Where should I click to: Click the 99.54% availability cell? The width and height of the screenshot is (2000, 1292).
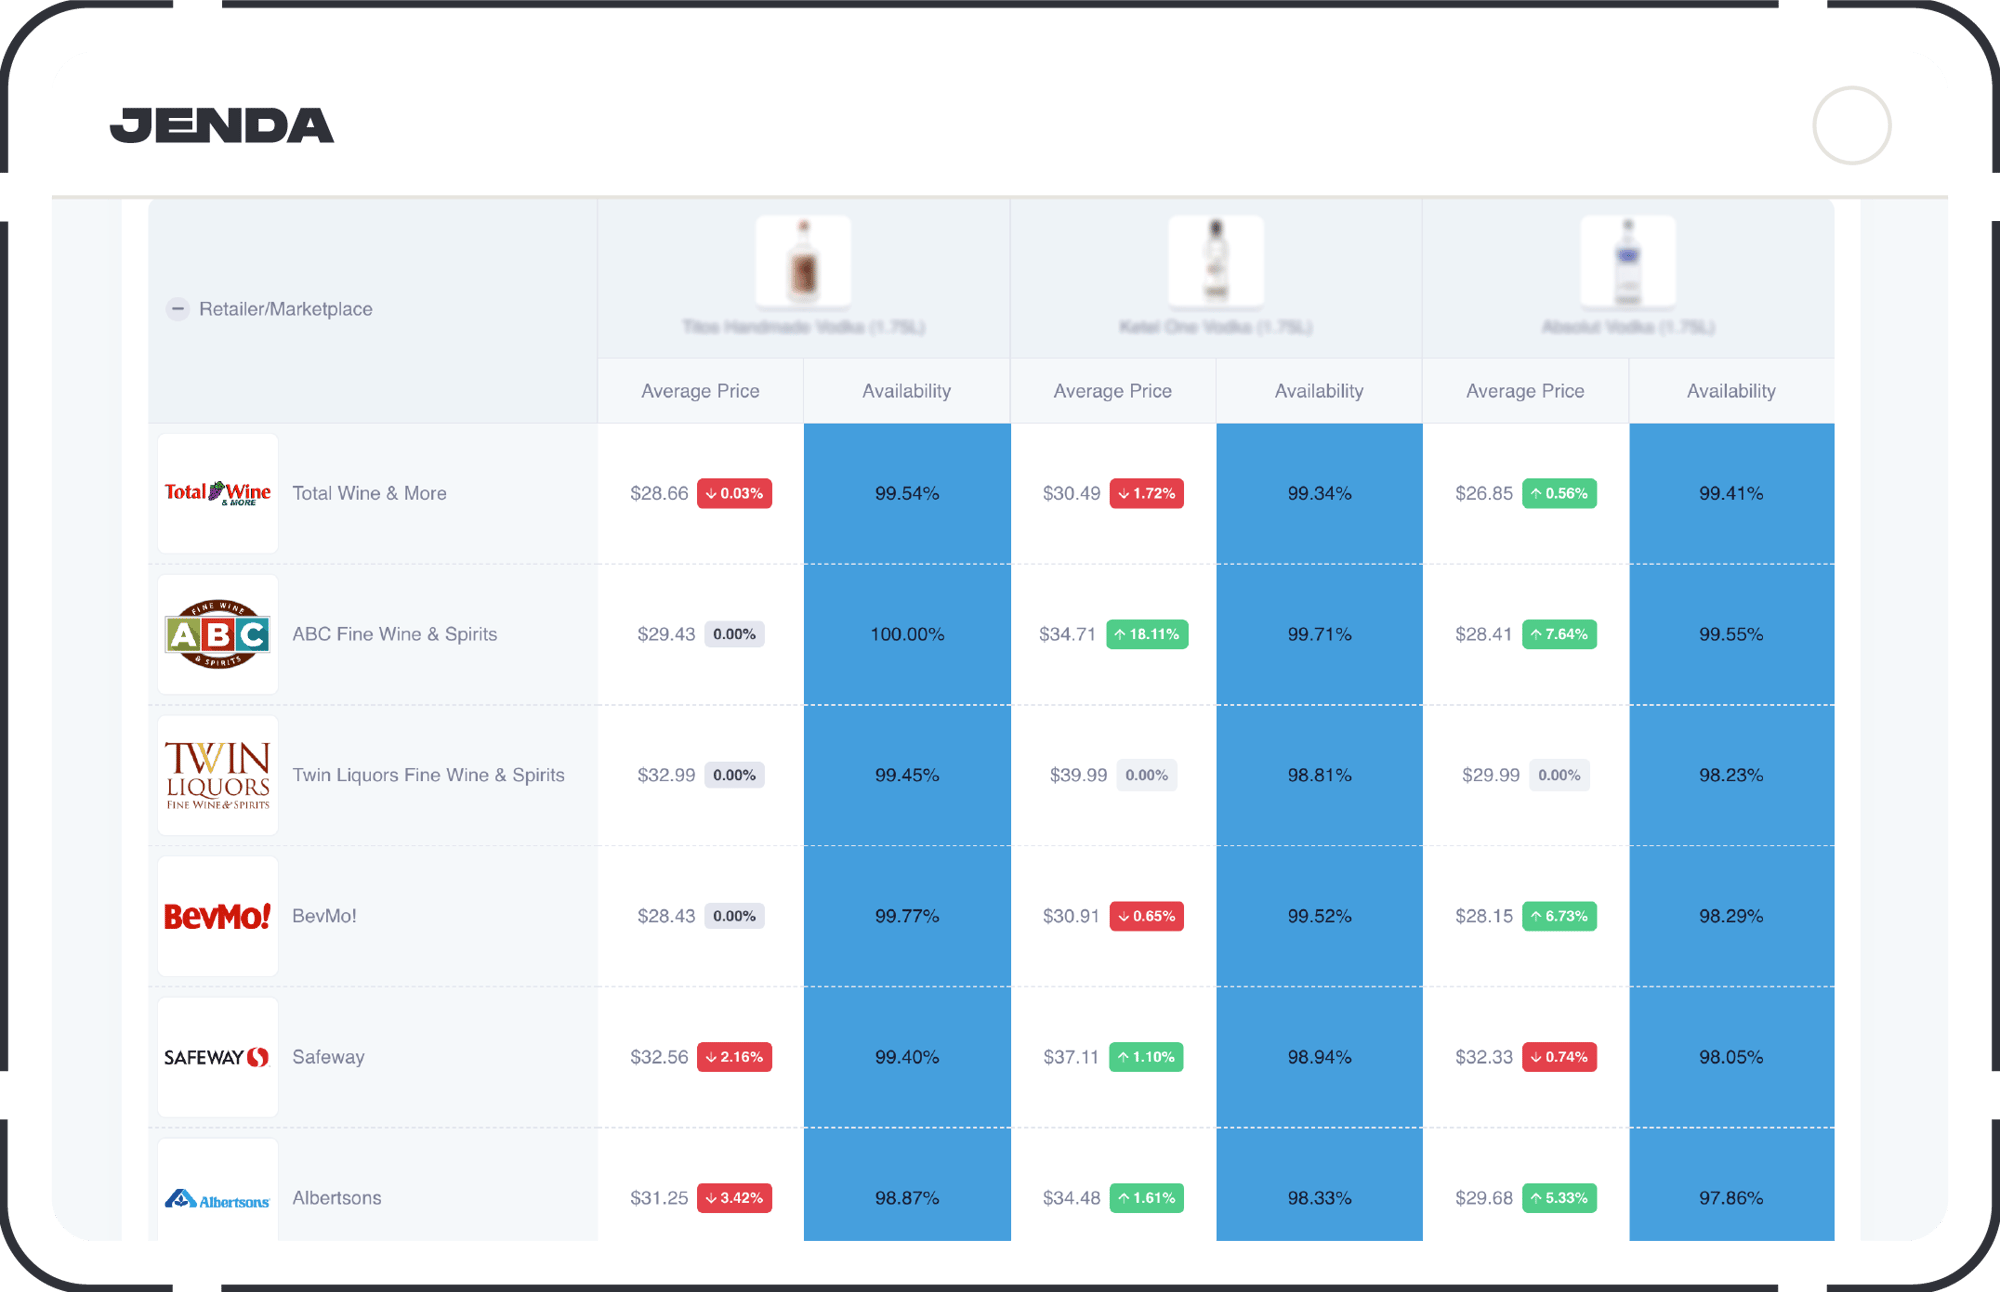pyautogui.click(x=907, y=493)
